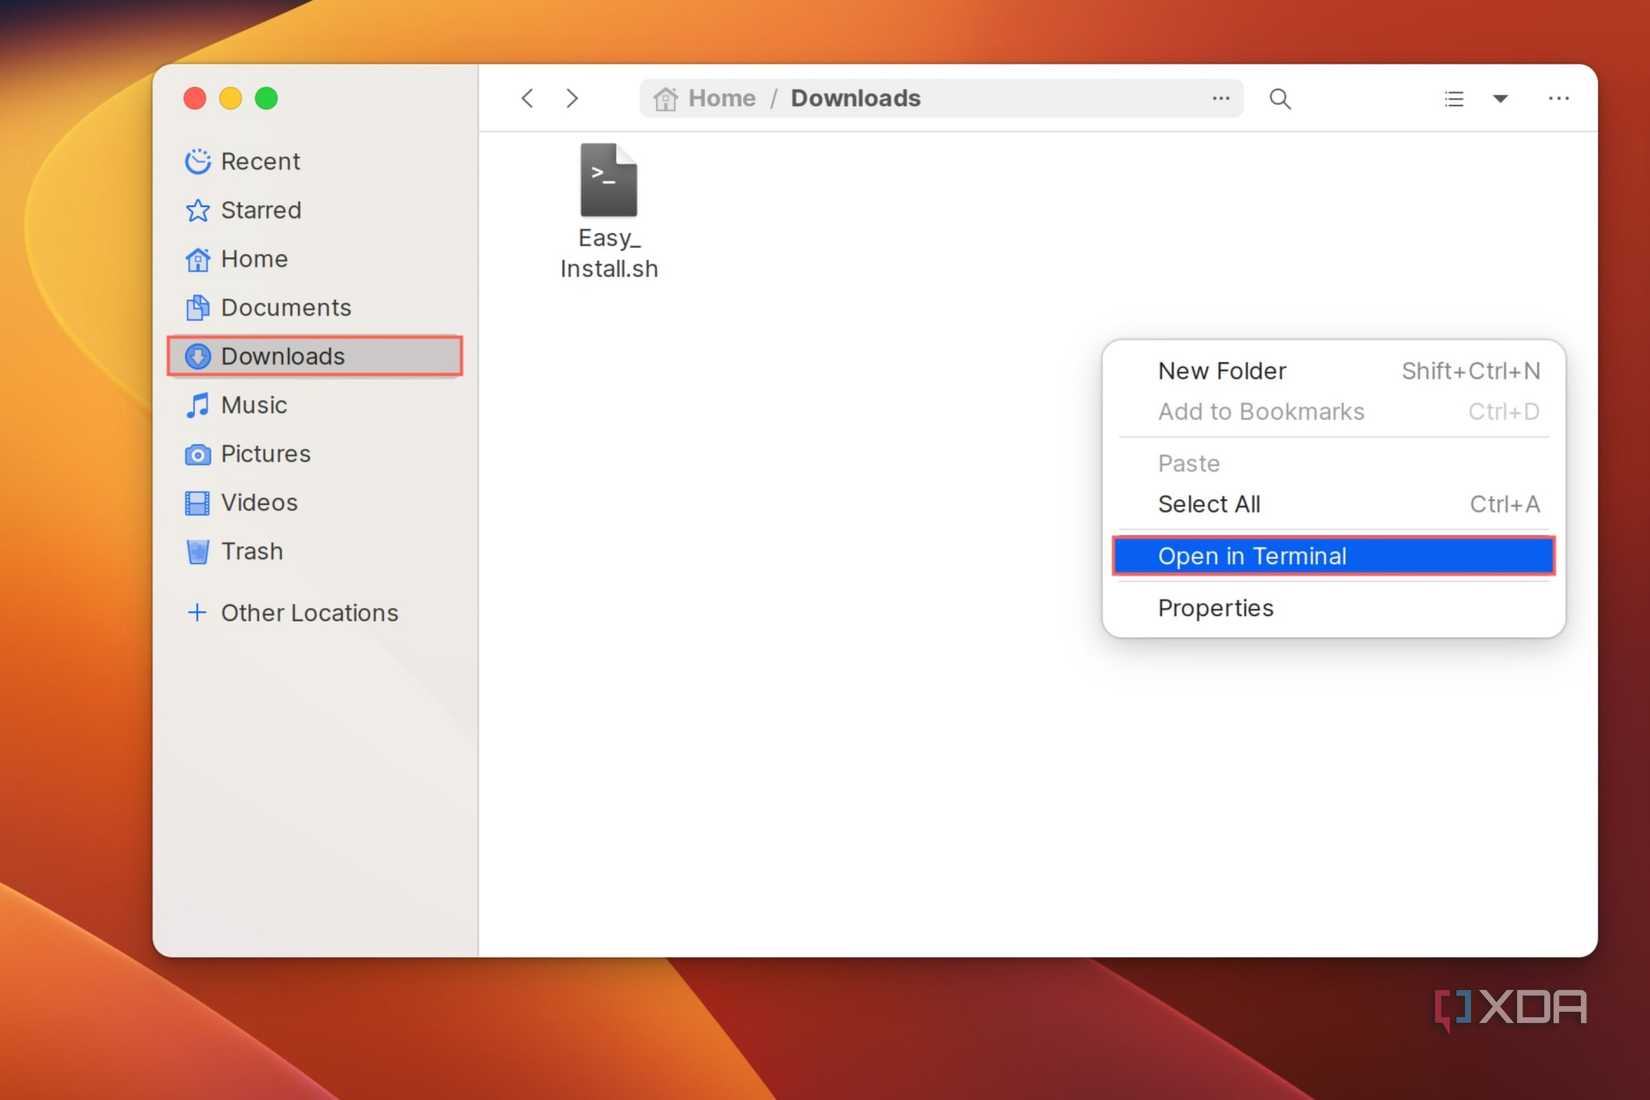The image size is (1650, 1100).
Task: Choose Add to Bookmarks menu entry
Action: pyautogui.click(x=1333, y=412)
